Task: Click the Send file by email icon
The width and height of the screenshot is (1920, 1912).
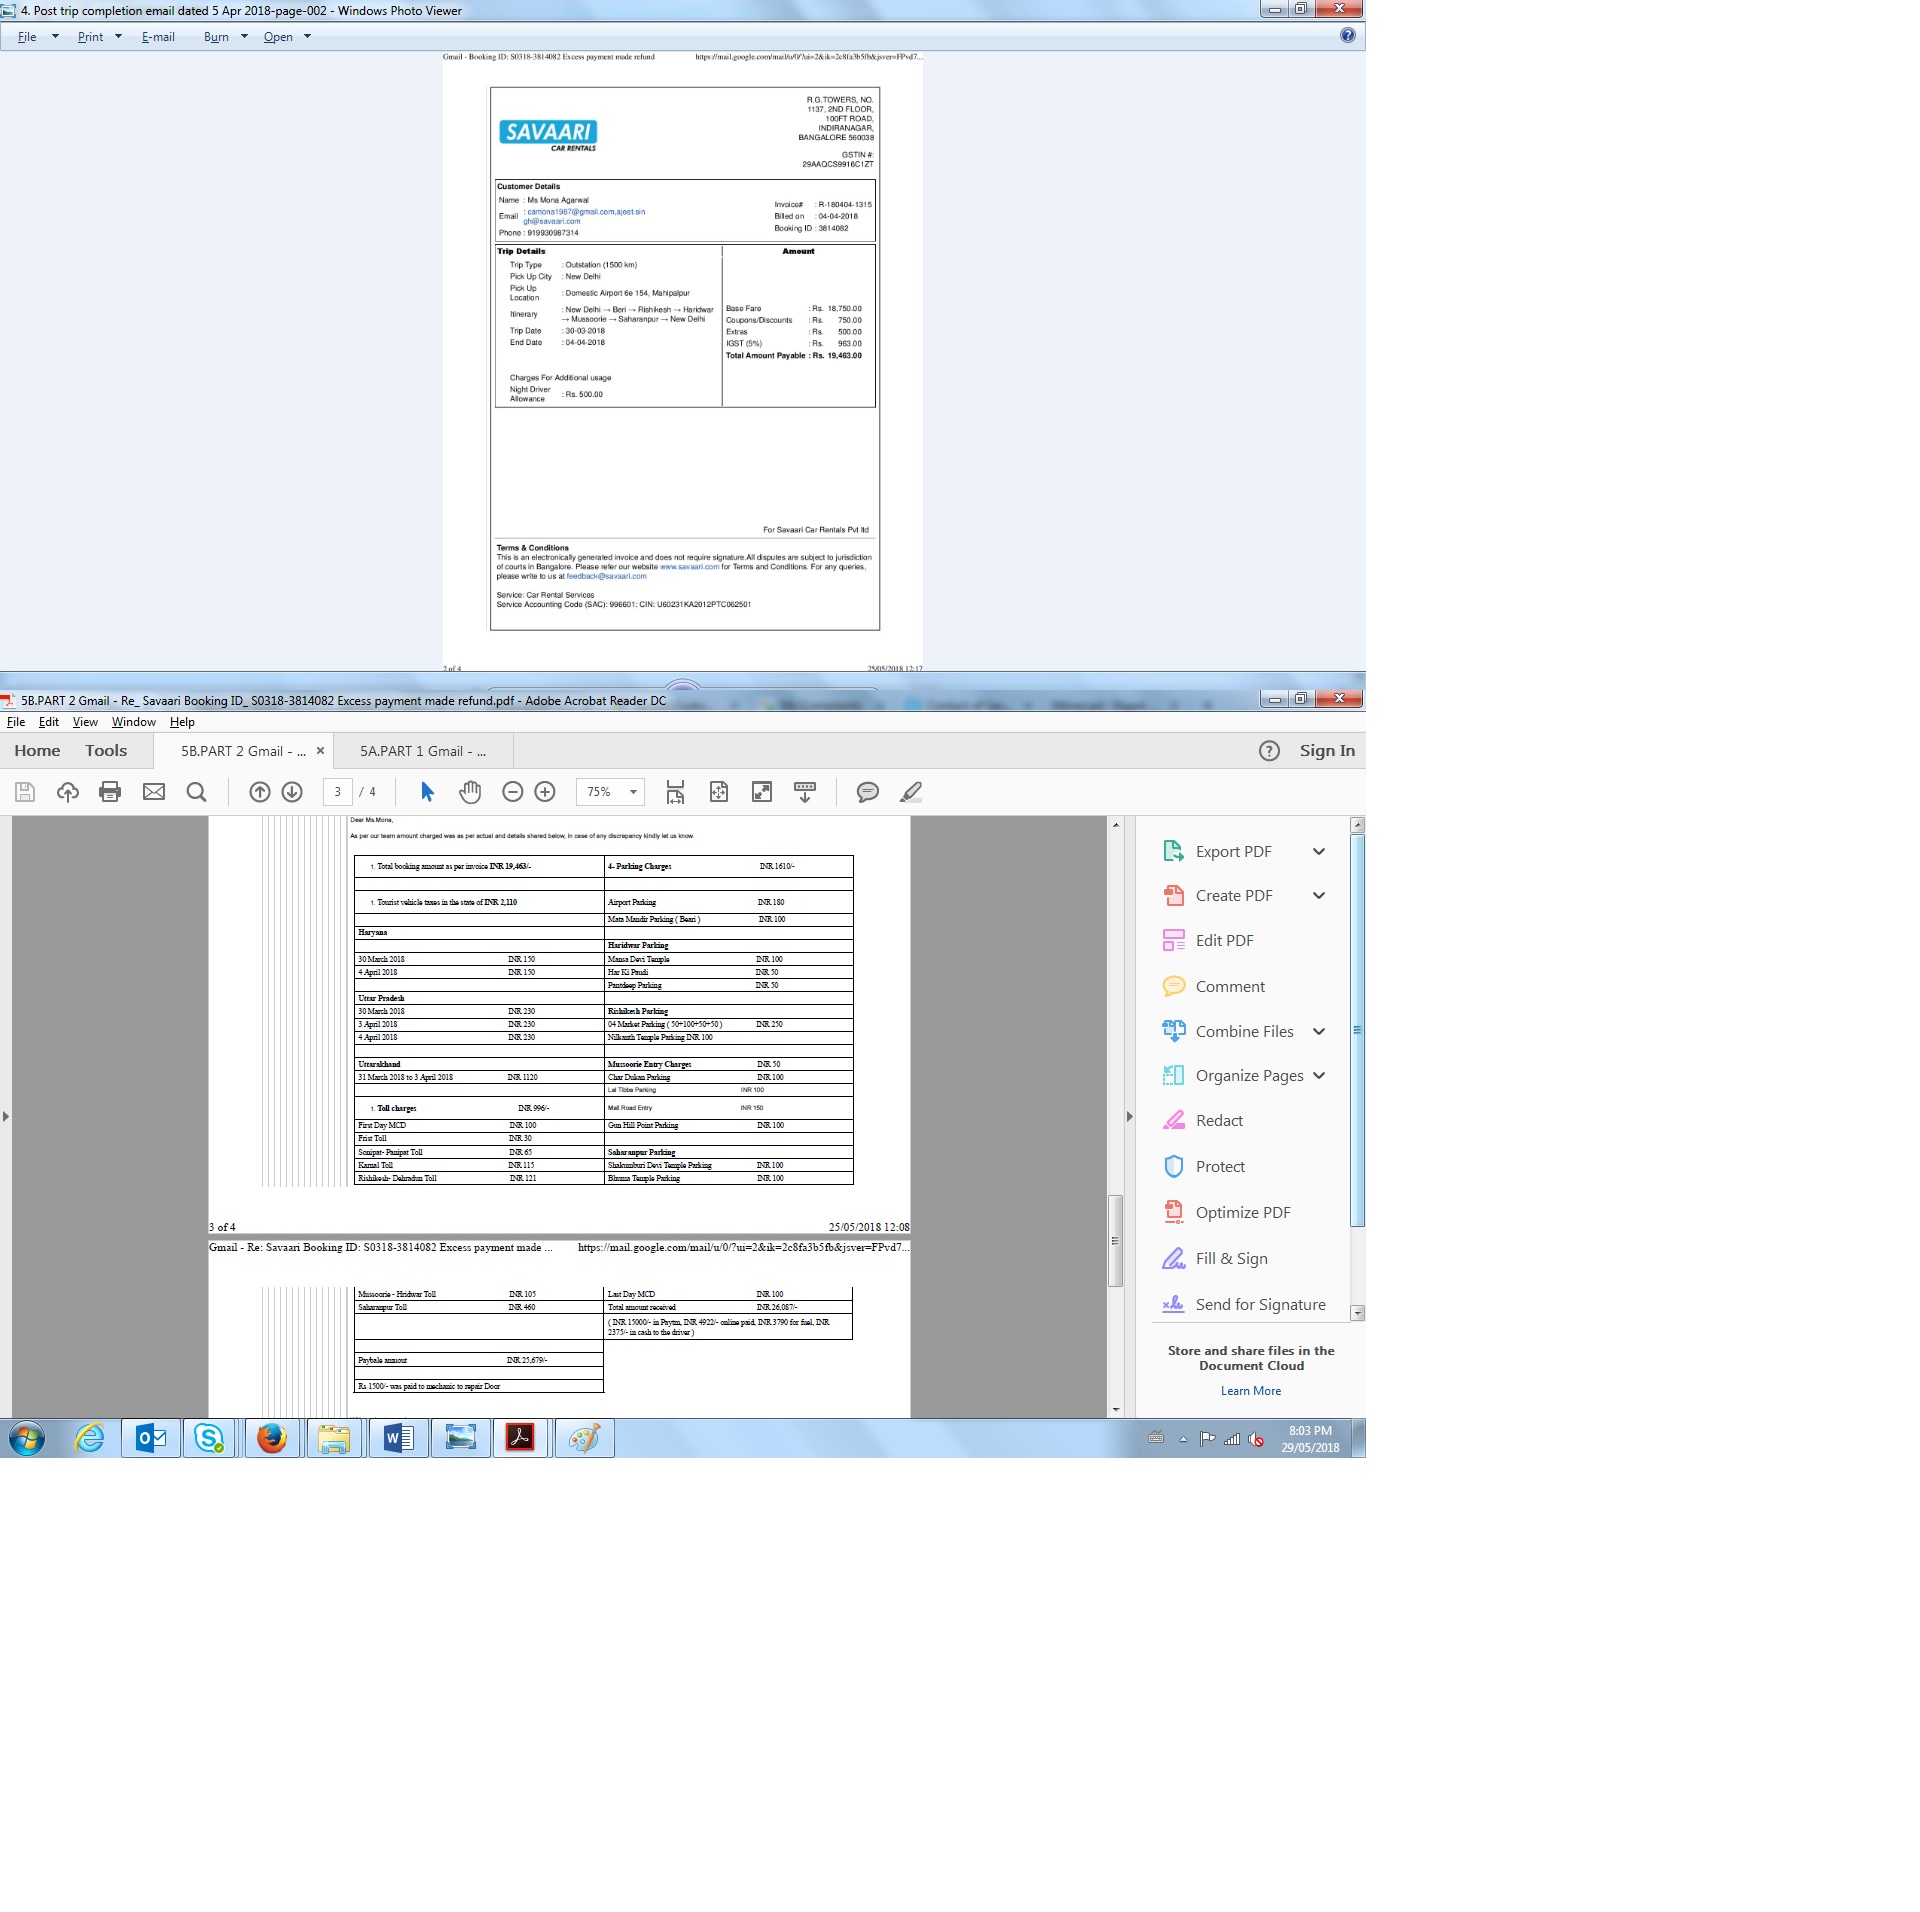Action: pyautogui.click(x=154, y=792)
